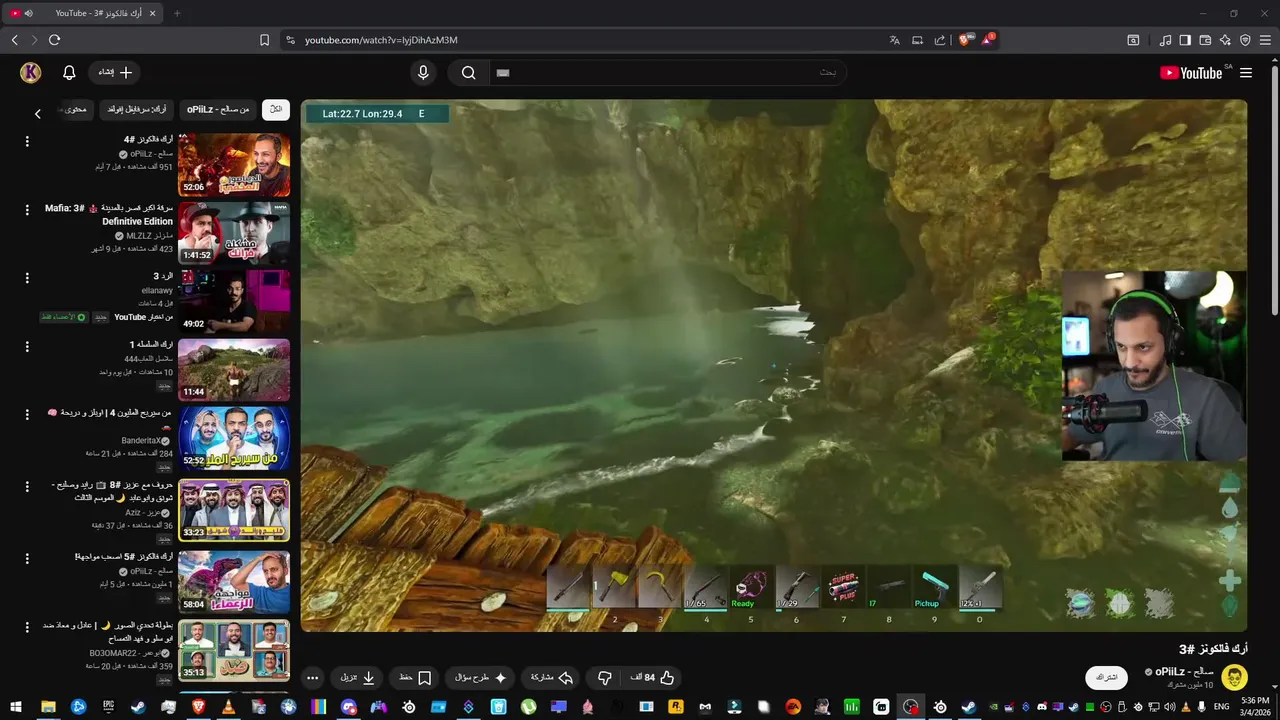Open the 35:13 'بطولة تحدي الصور' thumbnail
Image resolution: width=1280 pixels, height=720 pixels.
coord(234,650)
